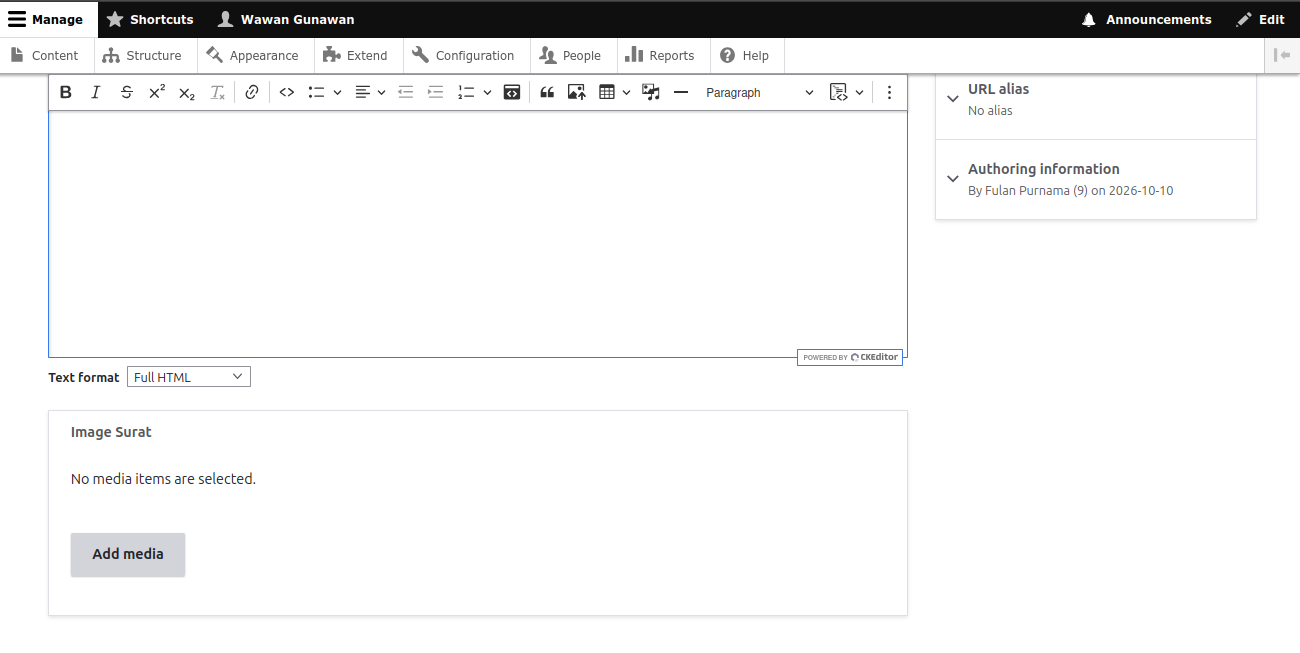Click the Add media button
The height and width of the screenshot is (653, 1300).
(x=128, y=554)
